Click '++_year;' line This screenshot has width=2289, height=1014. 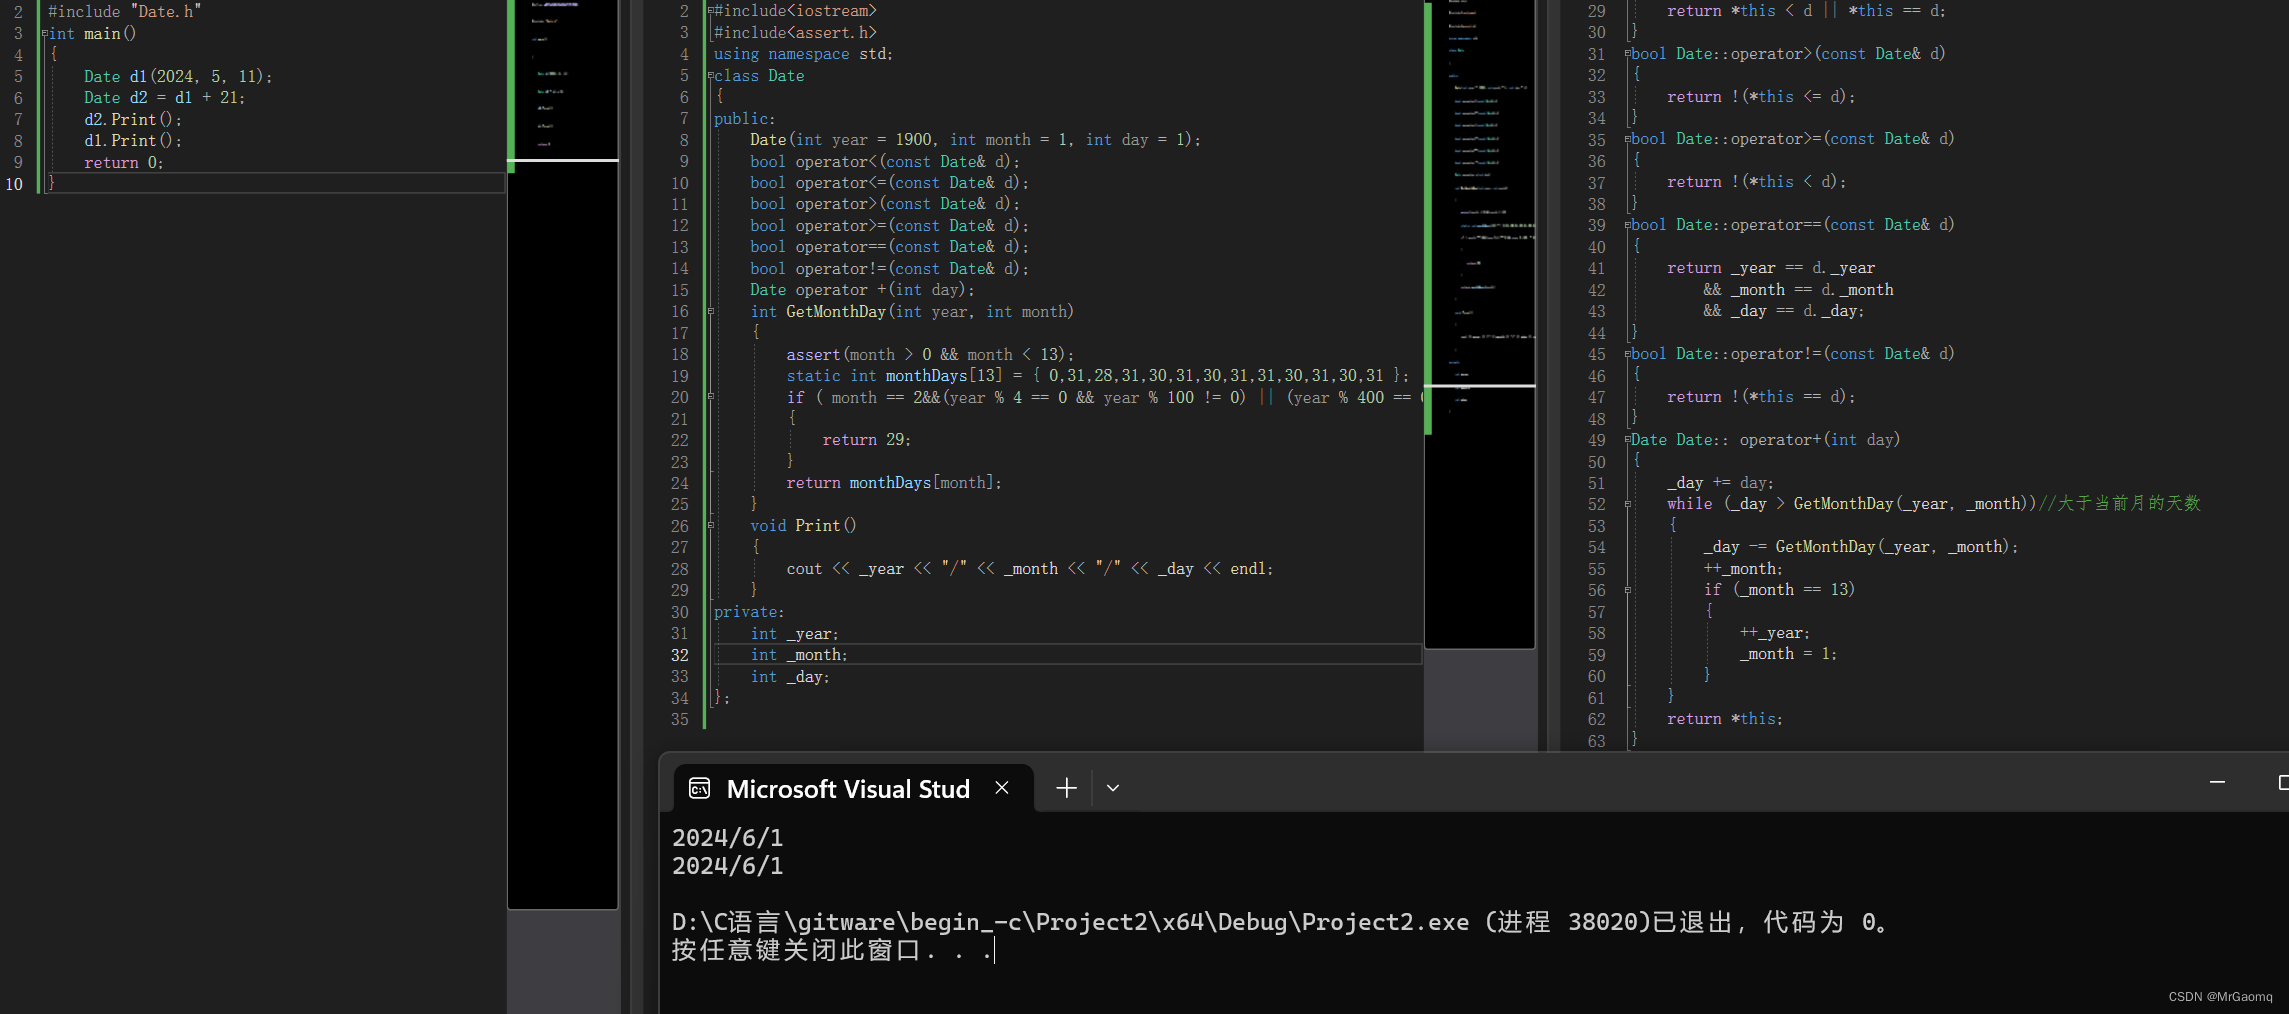pyautogui.click(x=1775, y=633)
